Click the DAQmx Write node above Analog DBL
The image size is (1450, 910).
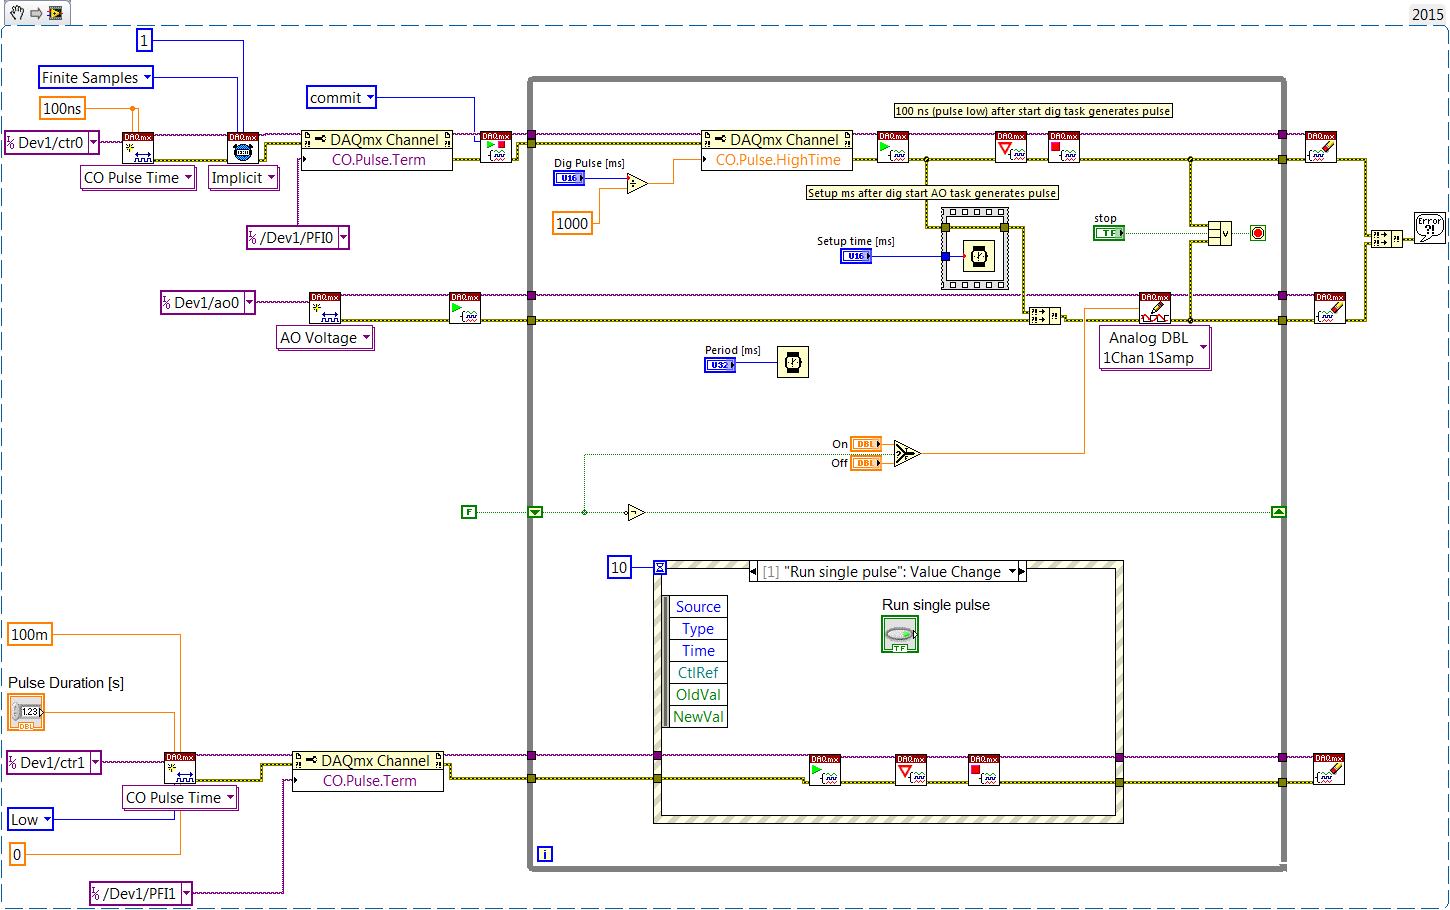pos(1155,308)
